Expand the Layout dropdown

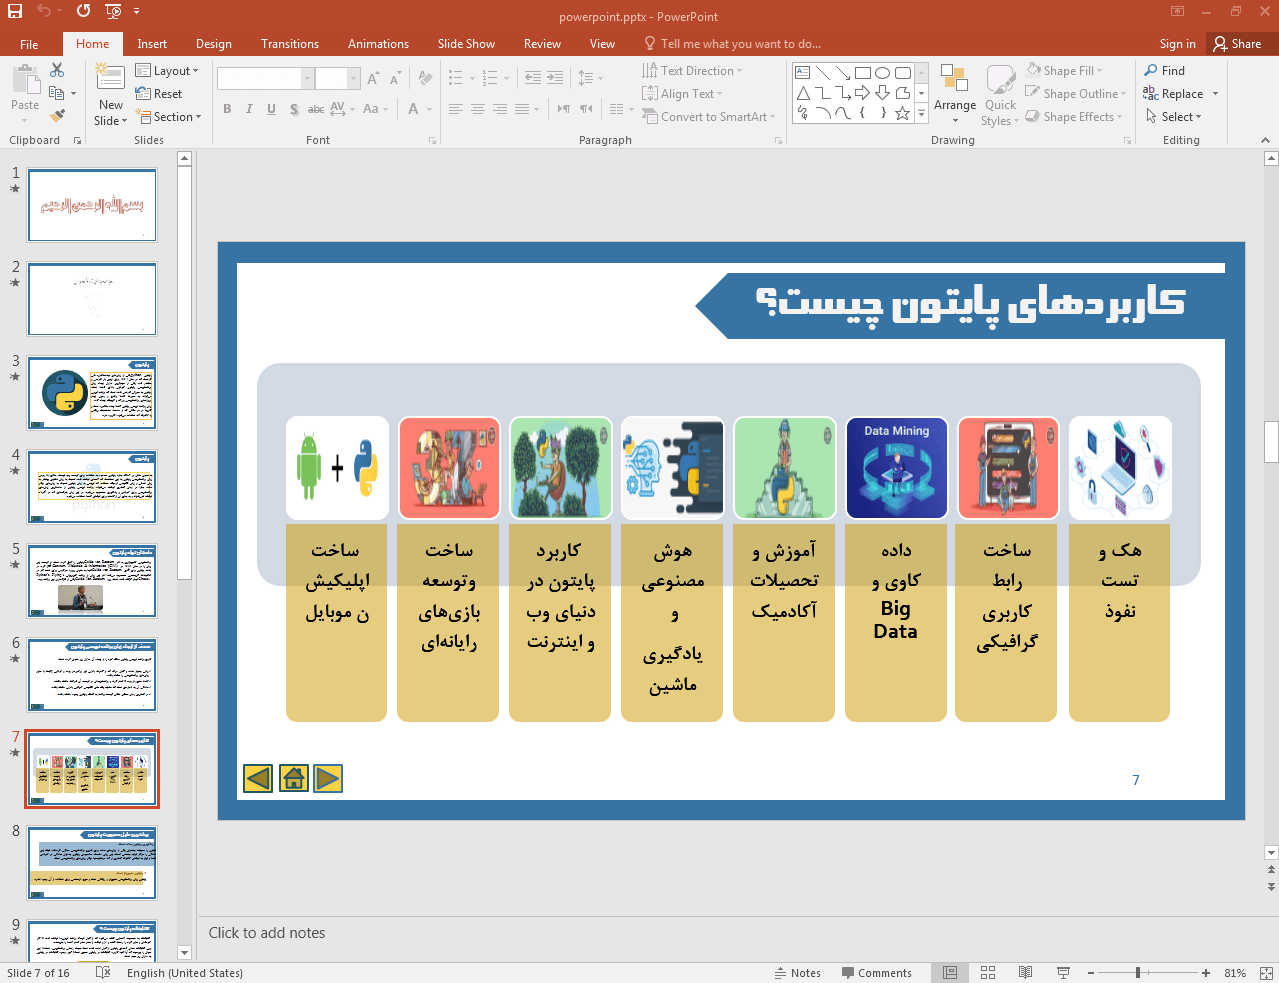click(168, 71)
